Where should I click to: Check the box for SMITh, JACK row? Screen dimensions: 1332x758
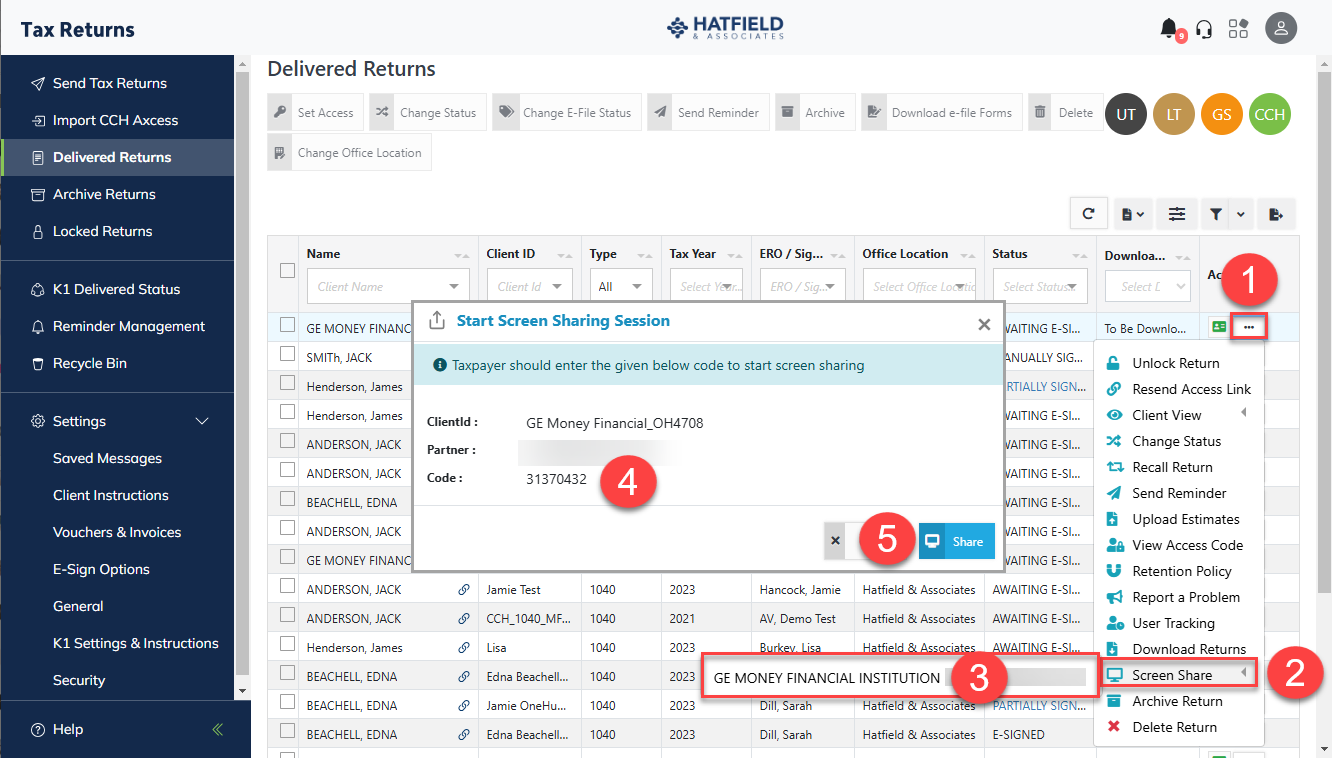288,354
